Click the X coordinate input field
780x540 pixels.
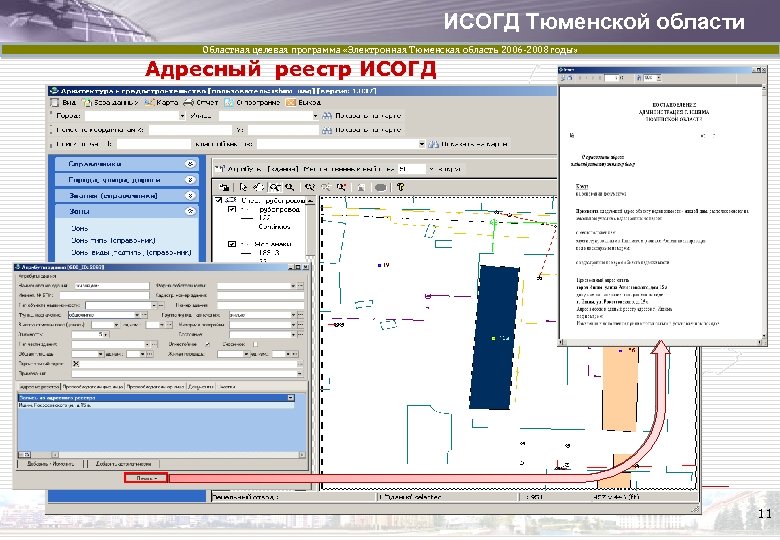coord(190,130)
